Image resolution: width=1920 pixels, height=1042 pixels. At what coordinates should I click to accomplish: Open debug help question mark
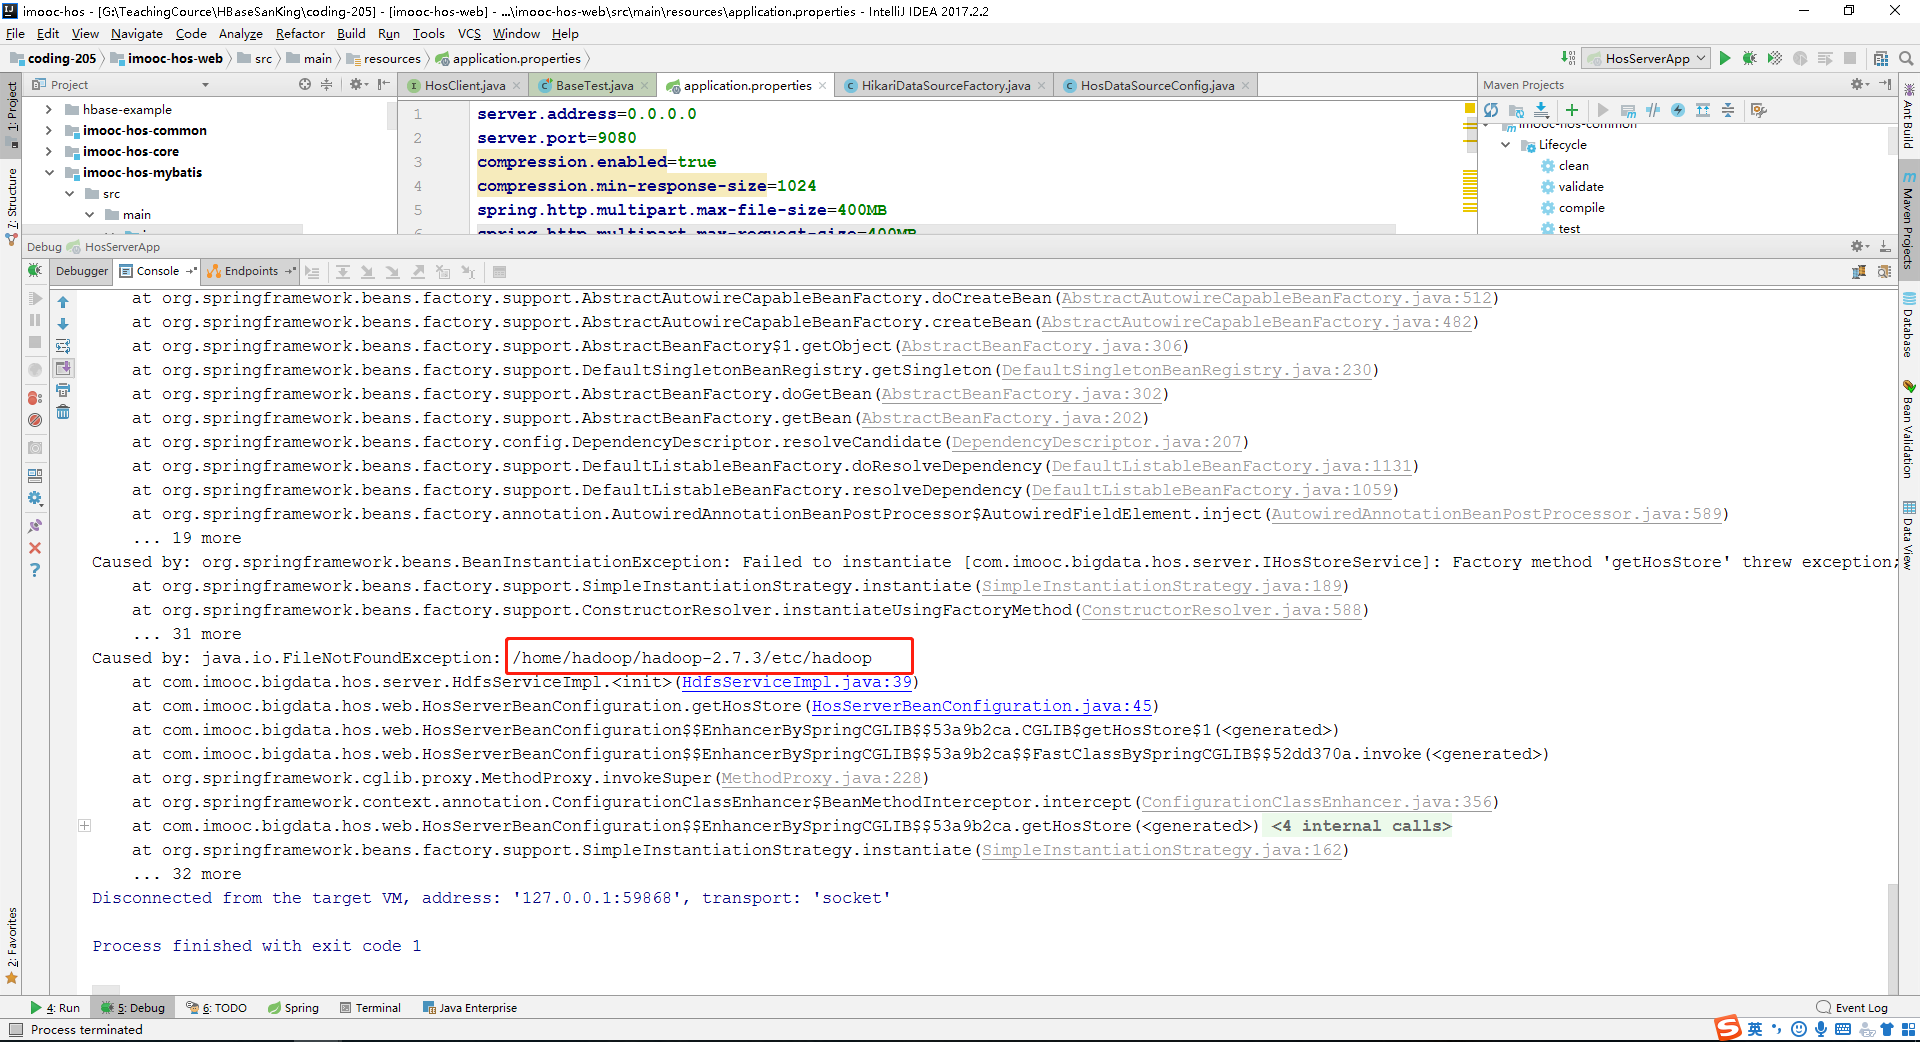coord(35,570)
